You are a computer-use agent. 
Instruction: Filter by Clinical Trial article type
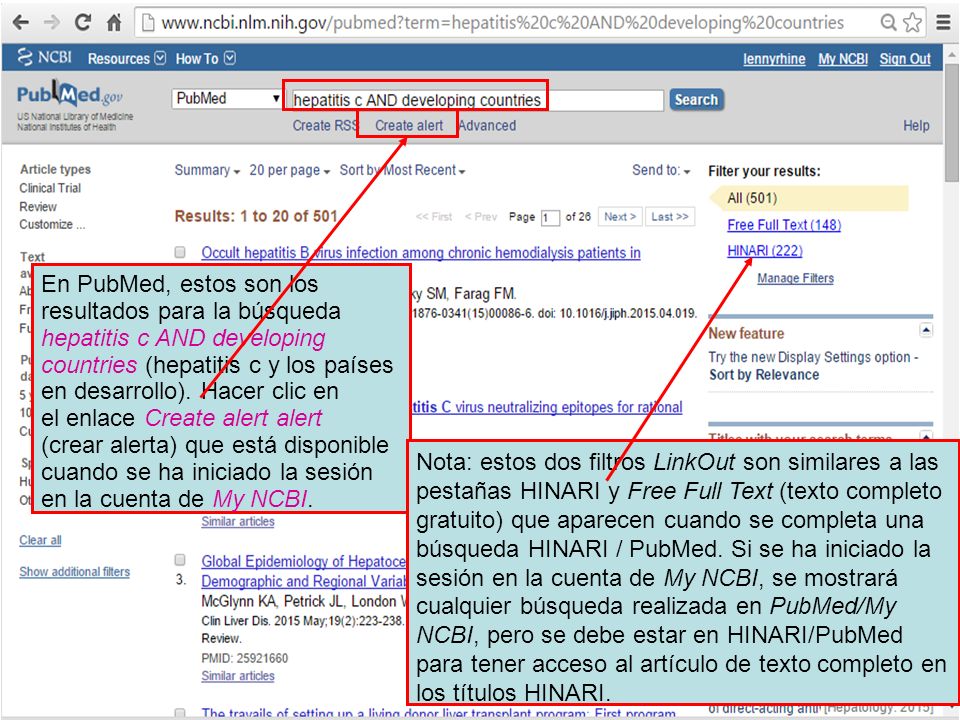coord(50,188)
